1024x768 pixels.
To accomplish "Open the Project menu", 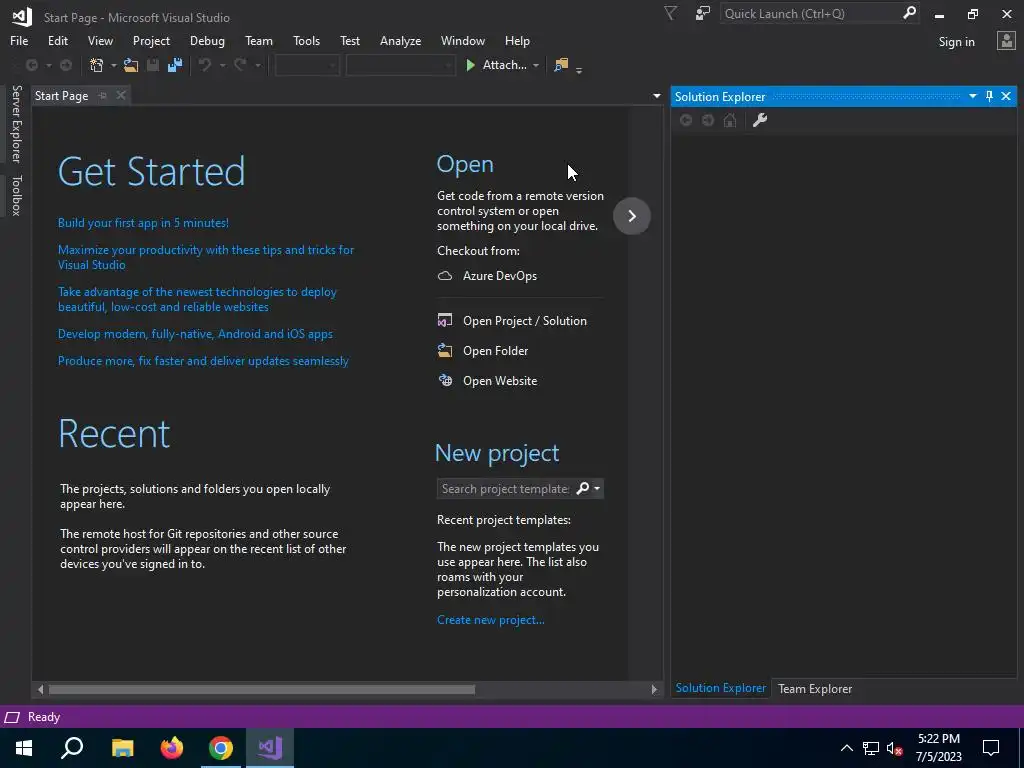I will point(152,41).
